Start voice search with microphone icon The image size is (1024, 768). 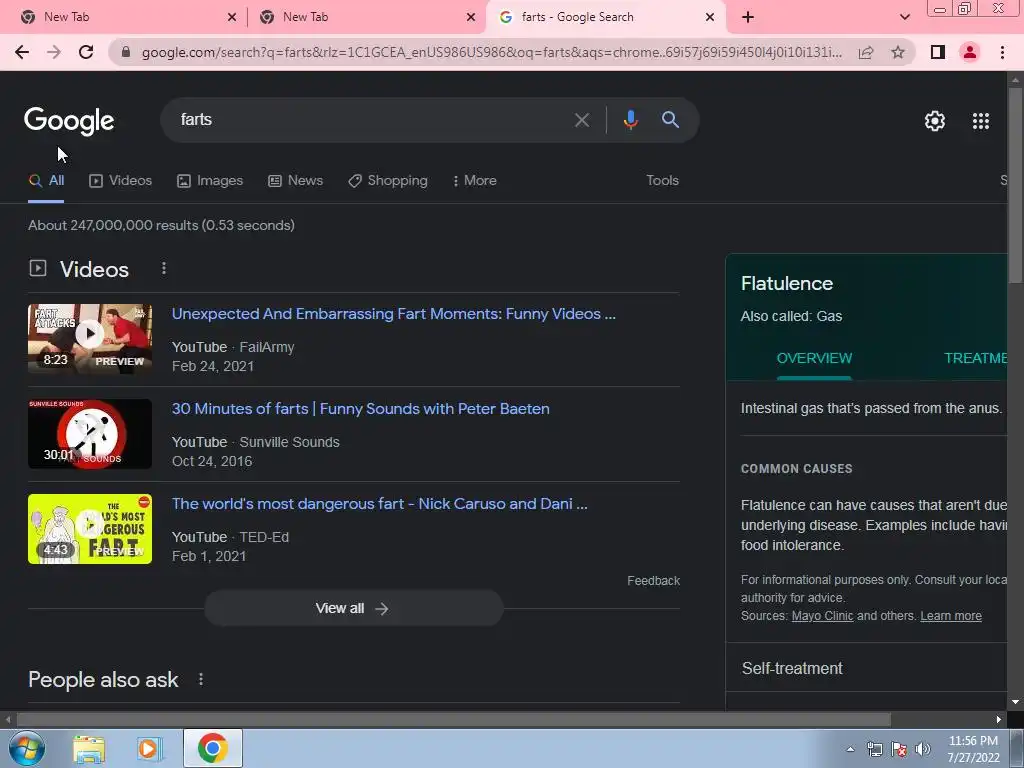click(630, 120)
